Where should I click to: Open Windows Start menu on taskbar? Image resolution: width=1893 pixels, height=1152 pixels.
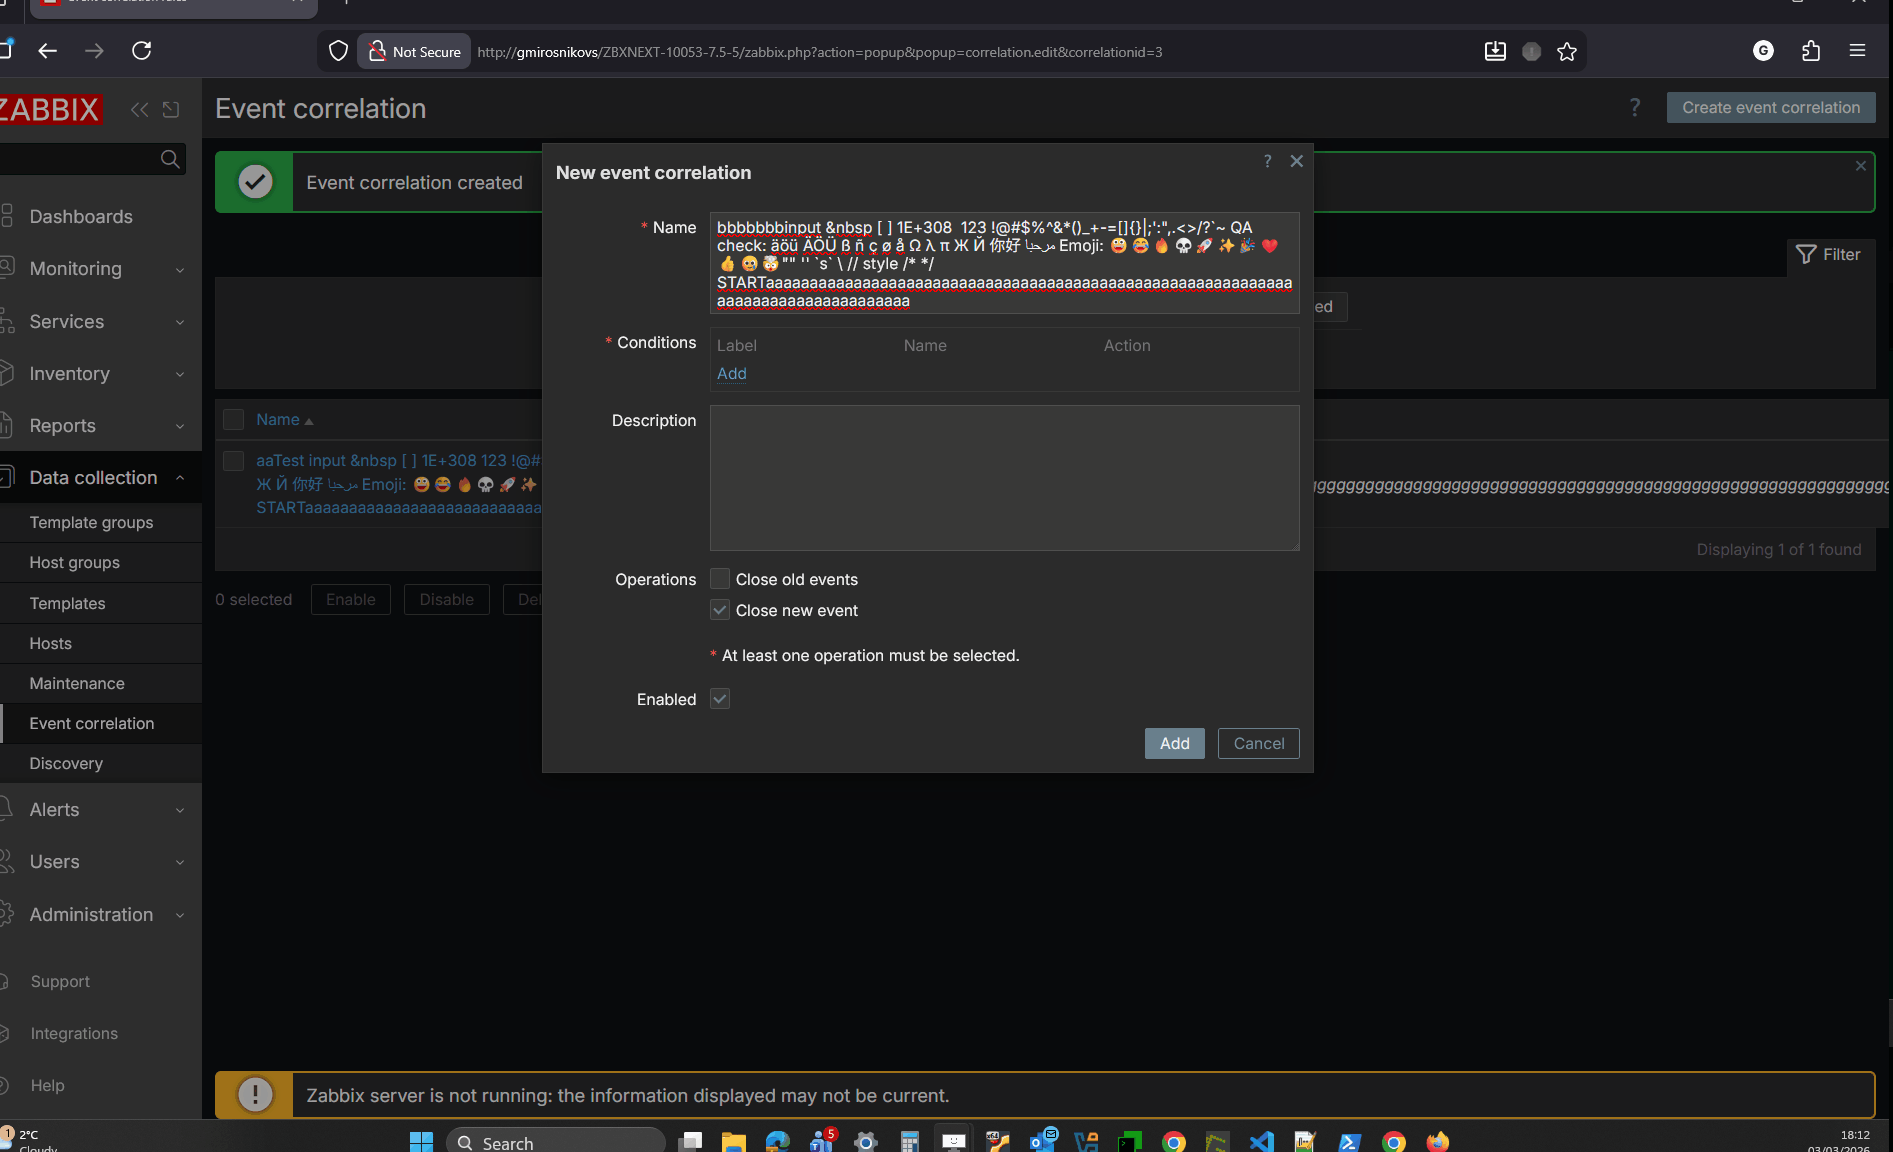pyautogui.click(x=421, y=1142)
